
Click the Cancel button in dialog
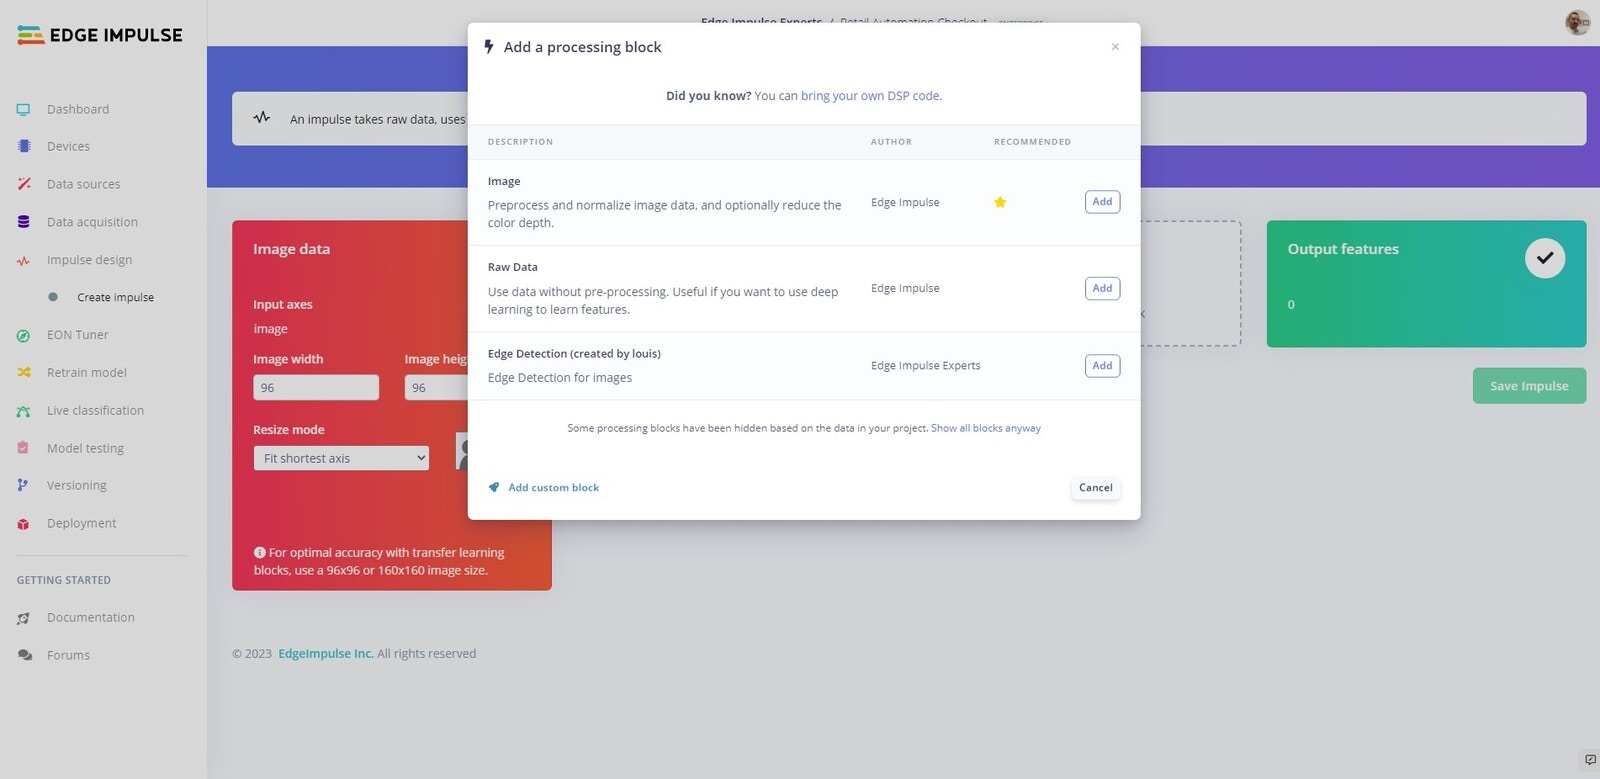1095,488
